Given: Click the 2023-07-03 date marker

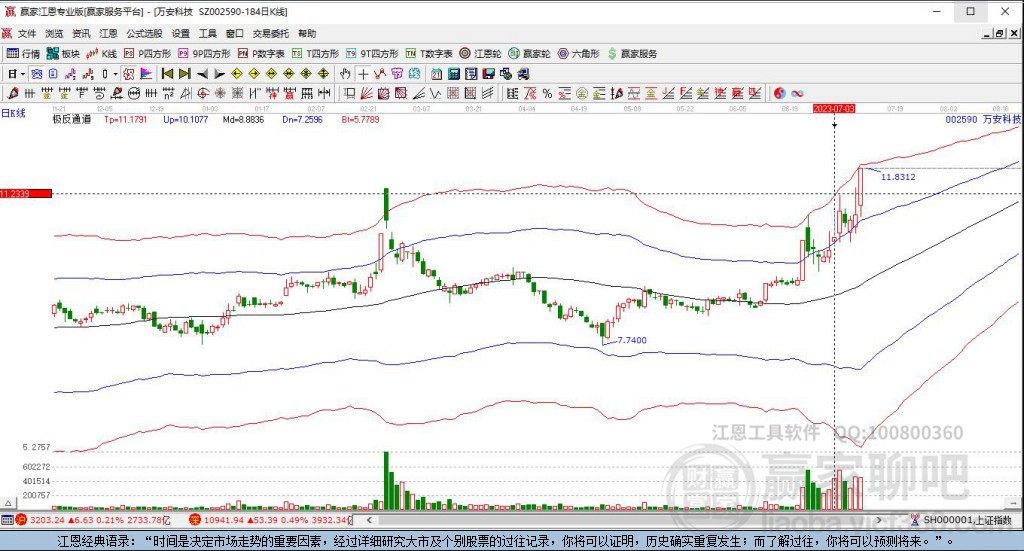Looking at the screenshot, I should [x=834, y=108].
